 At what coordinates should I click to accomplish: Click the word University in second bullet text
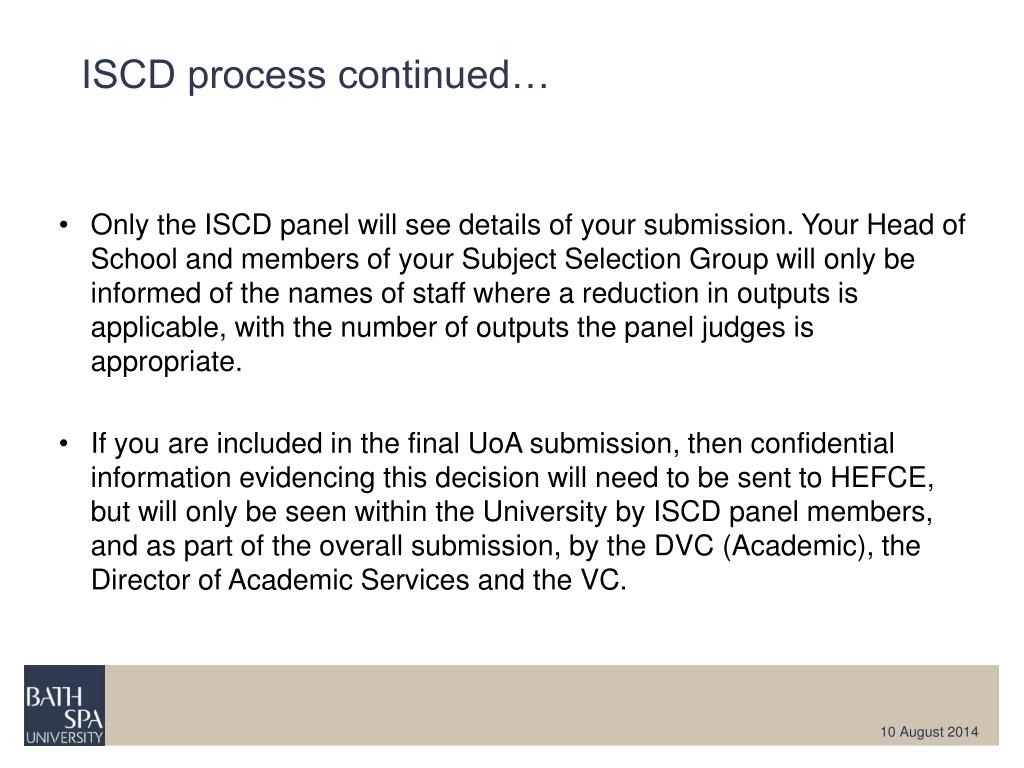tap(545, 512)
